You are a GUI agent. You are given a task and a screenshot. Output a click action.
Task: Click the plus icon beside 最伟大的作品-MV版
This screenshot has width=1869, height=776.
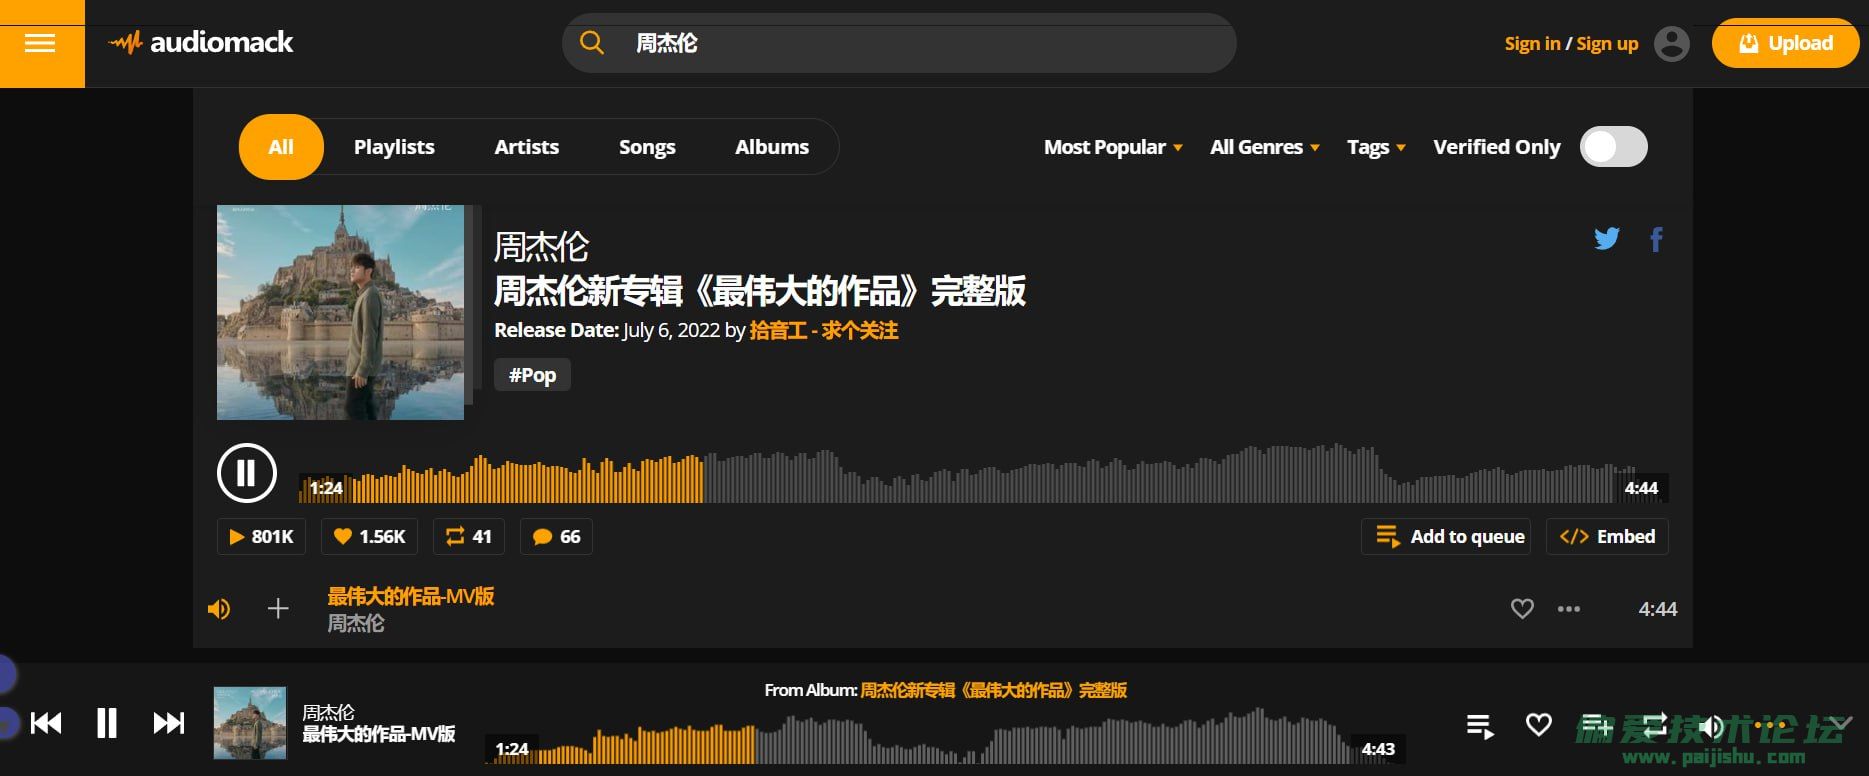pyautogui.click(x=278, y=609)
